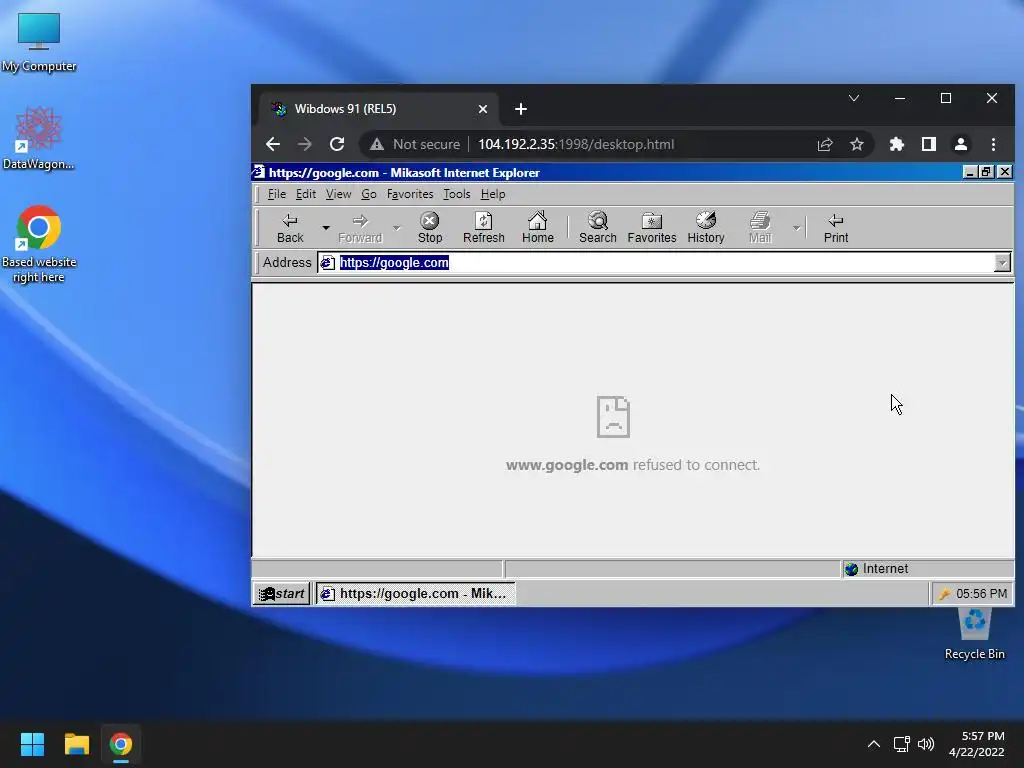Click the Chrome back arrow

pyautogui.click(x=272, y=144)
